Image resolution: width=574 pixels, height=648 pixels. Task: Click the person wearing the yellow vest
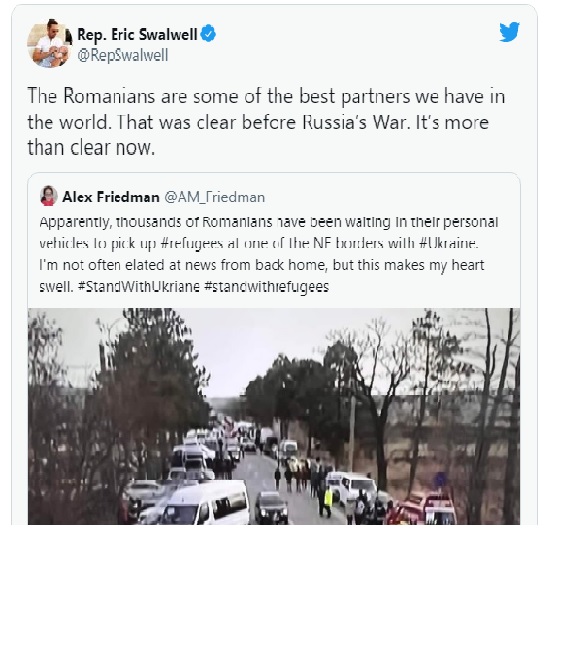(328, 501)
